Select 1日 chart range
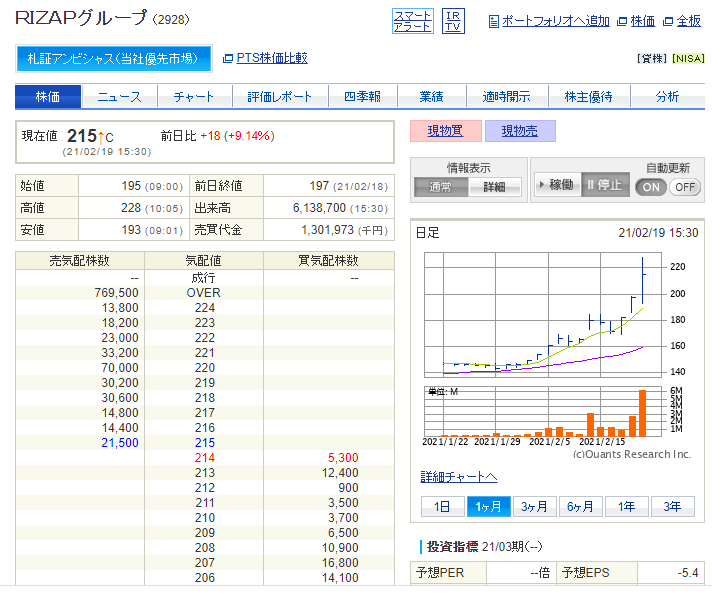The image size is (712, 609). click(x=443, y=506)
